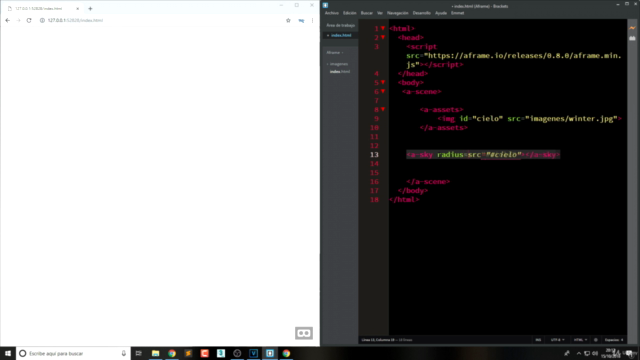Click the Live Preview lightning icon in Brackets
This screenshot has width=640, height=360.
(x=632, y=28)
